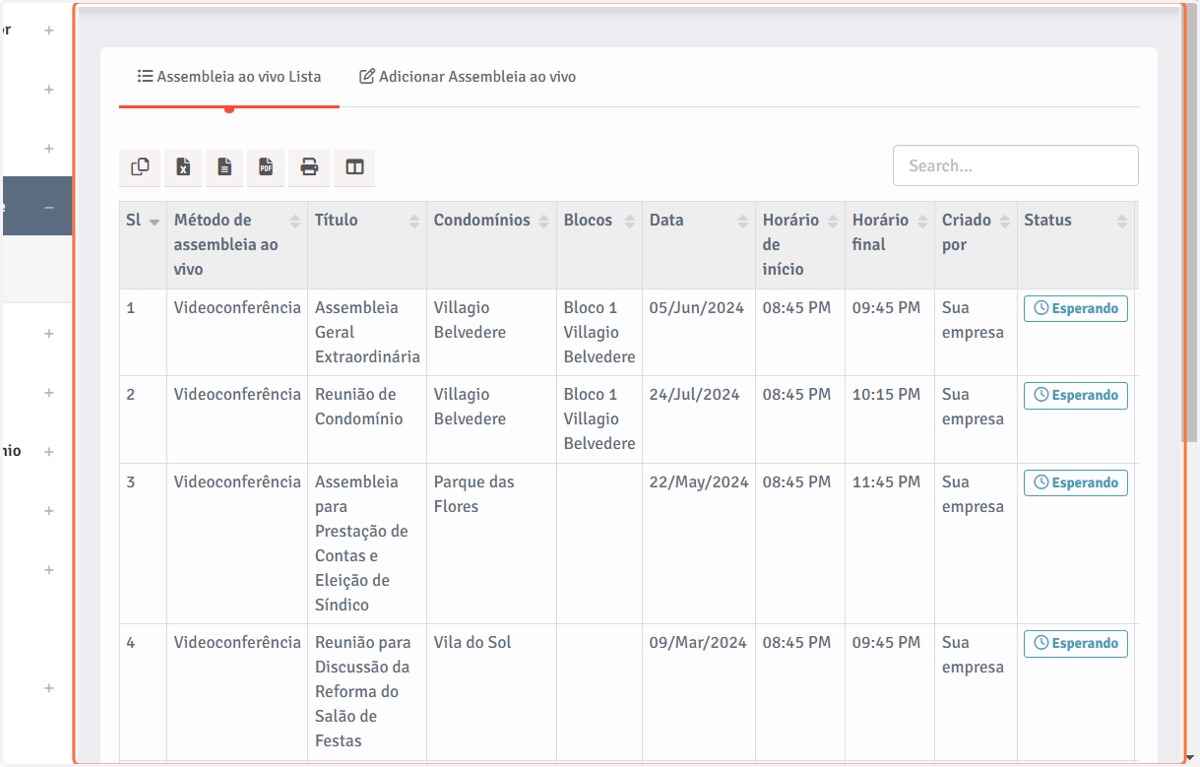Click 'Videoconferência' in the Parque das Flores row
This screenshot has width=1200, height=767.
tap(237, 482)
